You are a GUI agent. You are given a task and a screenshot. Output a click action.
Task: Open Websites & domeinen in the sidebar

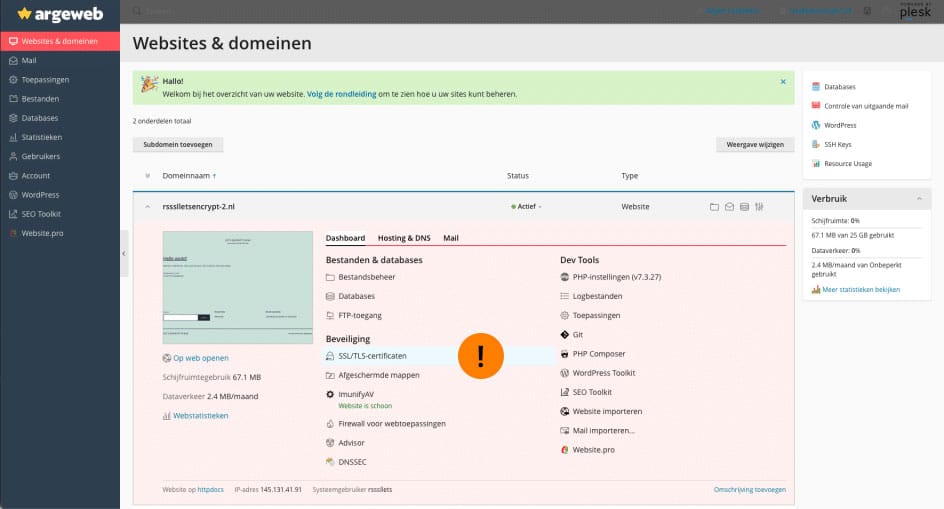click(60, 41)
